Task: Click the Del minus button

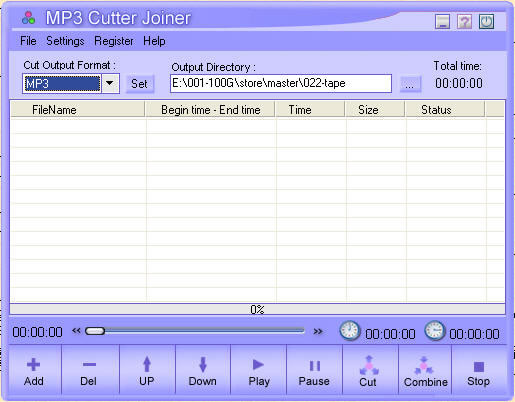Action: pos(89,371)
